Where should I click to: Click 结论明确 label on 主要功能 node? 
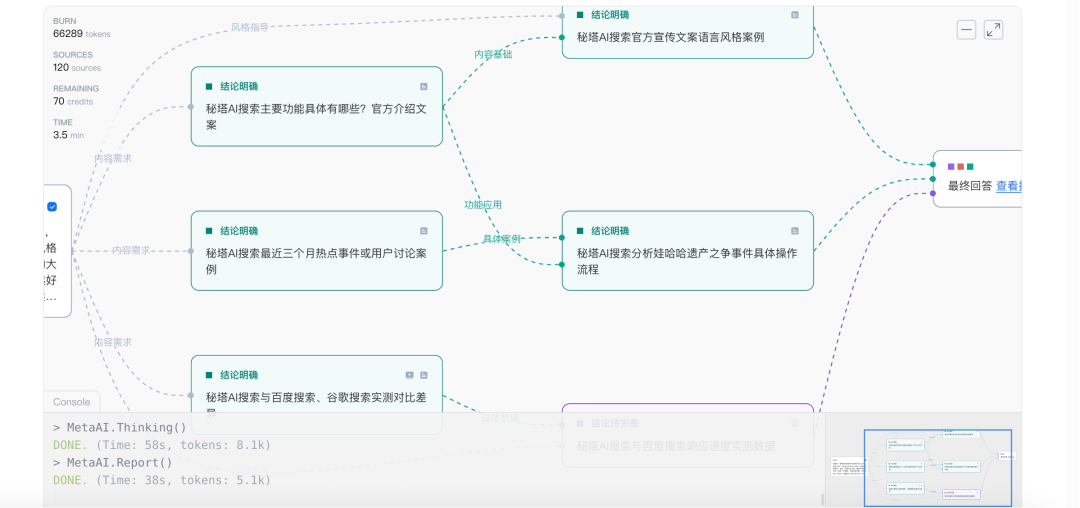coord(239,87)
